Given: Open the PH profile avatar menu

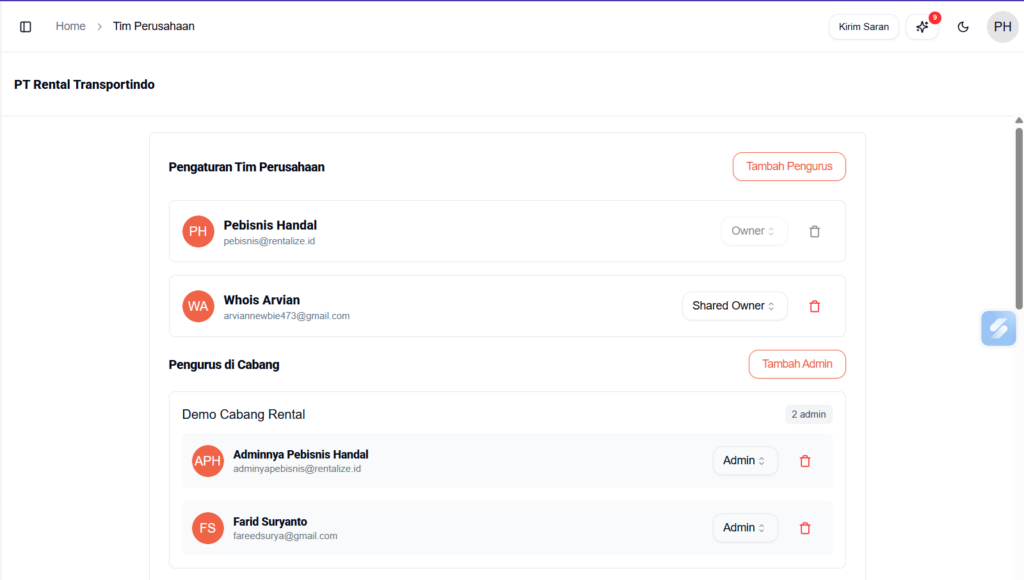Looking at the screenshot, I should (x=1002, y=27).
